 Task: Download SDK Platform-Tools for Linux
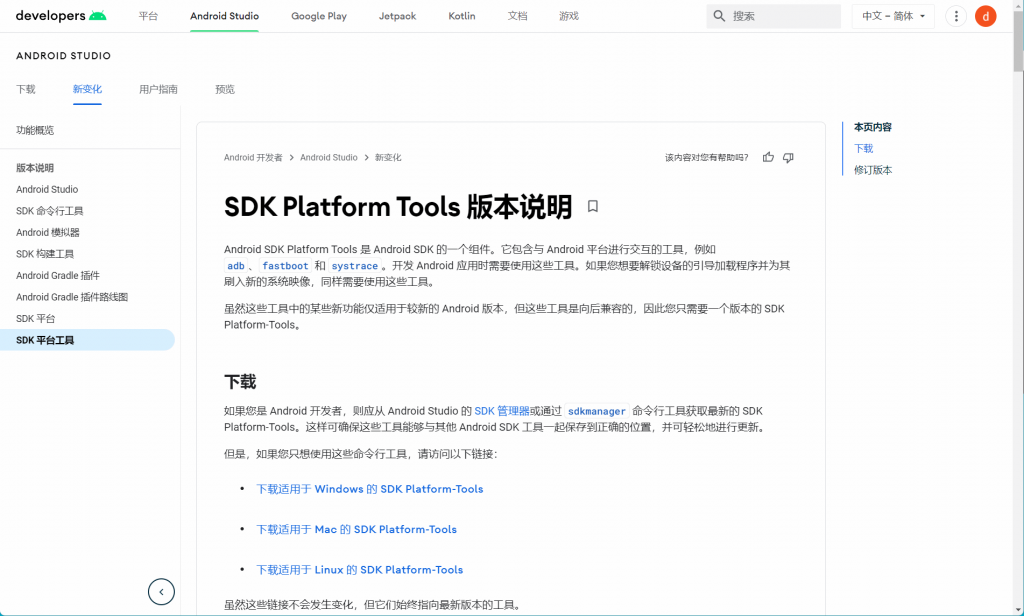[360, 570]
